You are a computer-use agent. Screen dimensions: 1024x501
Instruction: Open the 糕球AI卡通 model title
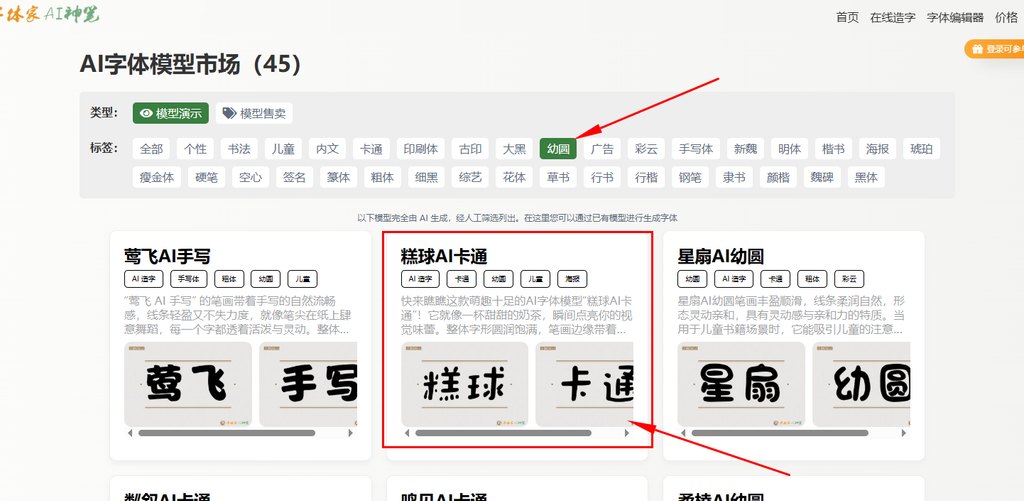click(444, 256)
